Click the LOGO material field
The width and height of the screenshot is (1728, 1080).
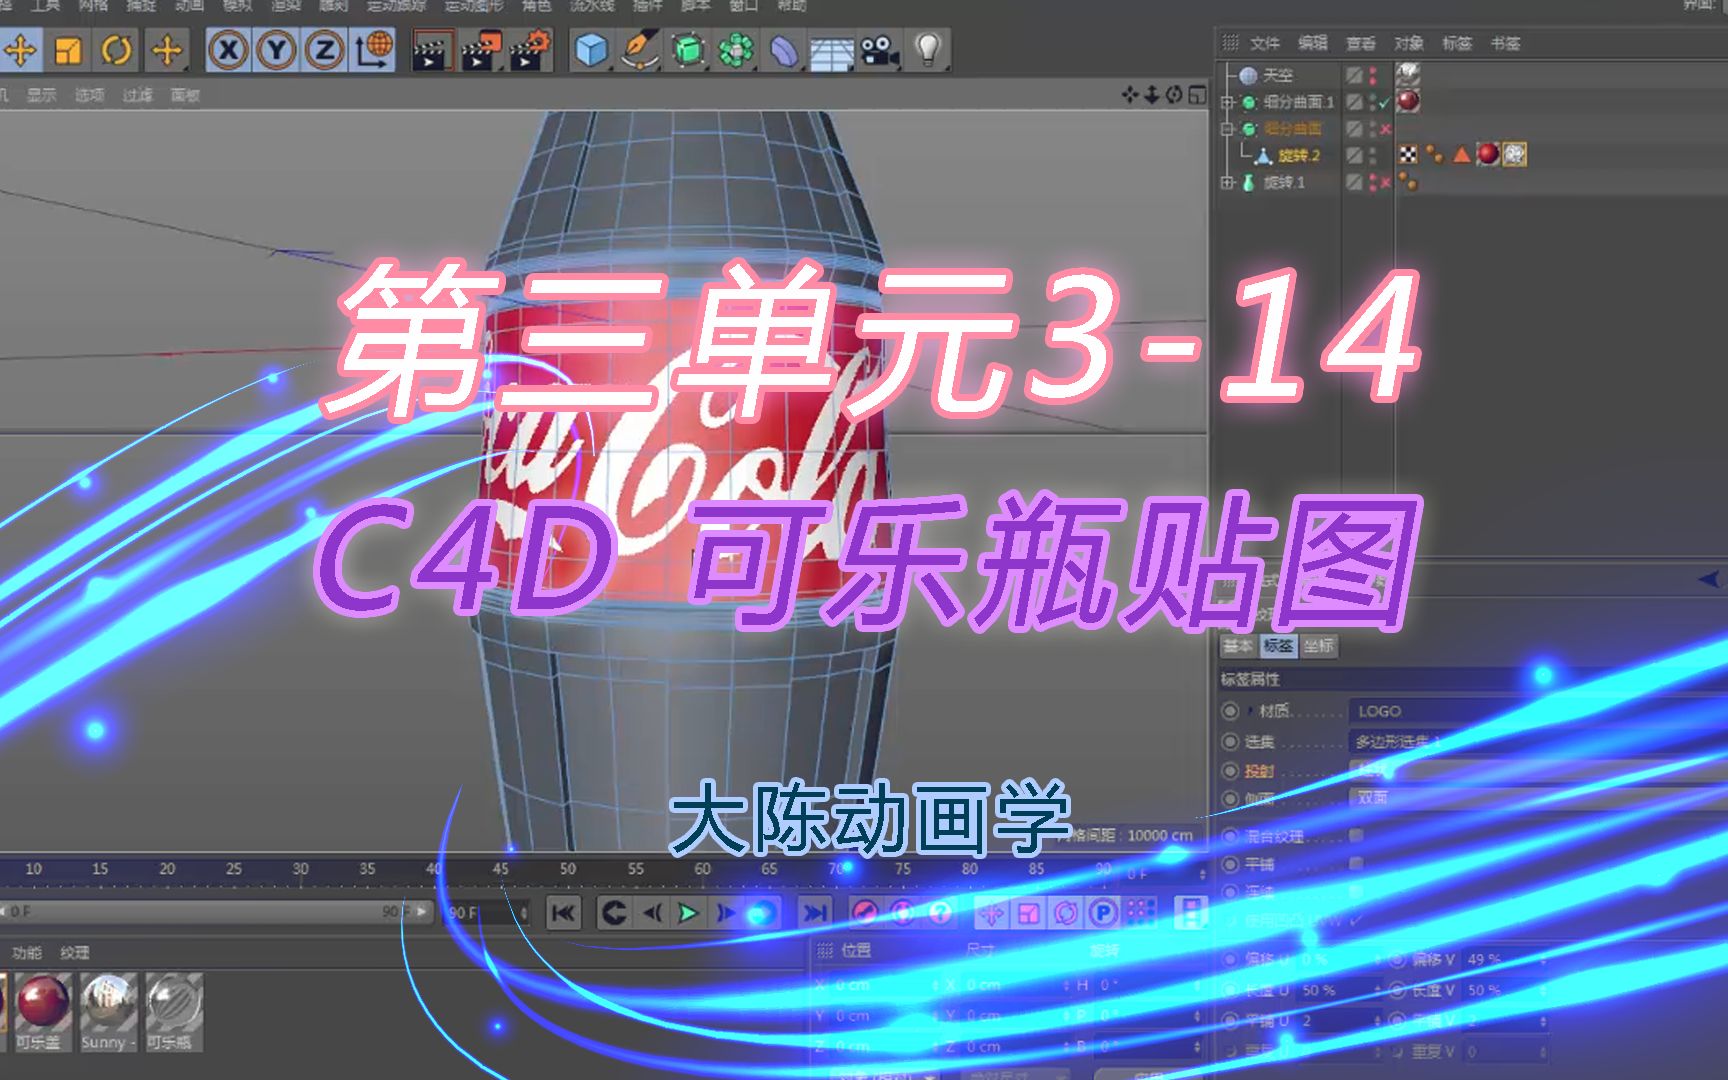tap(1537, 711)
